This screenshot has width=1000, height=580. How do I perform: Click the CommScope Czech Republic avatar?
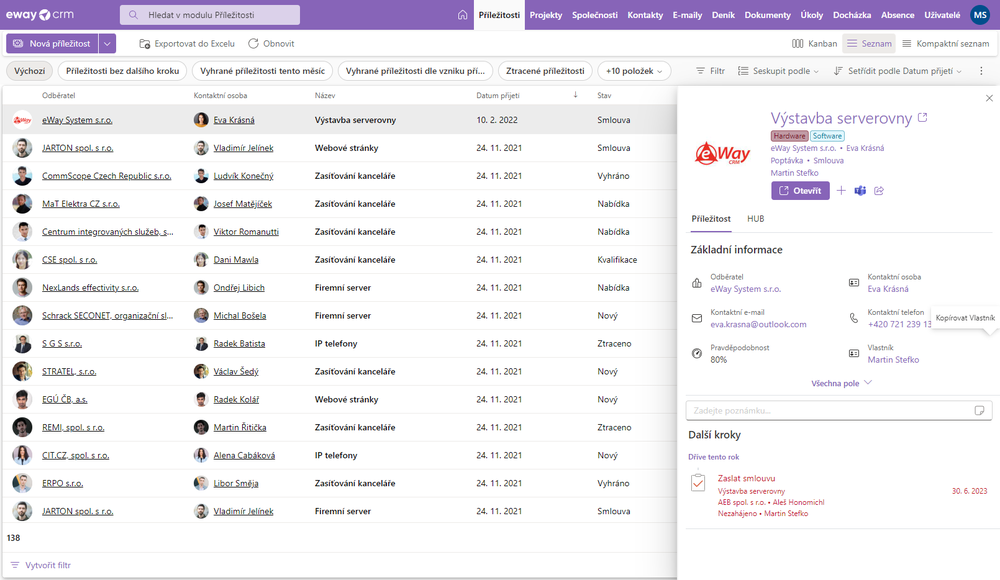point(22,175)
